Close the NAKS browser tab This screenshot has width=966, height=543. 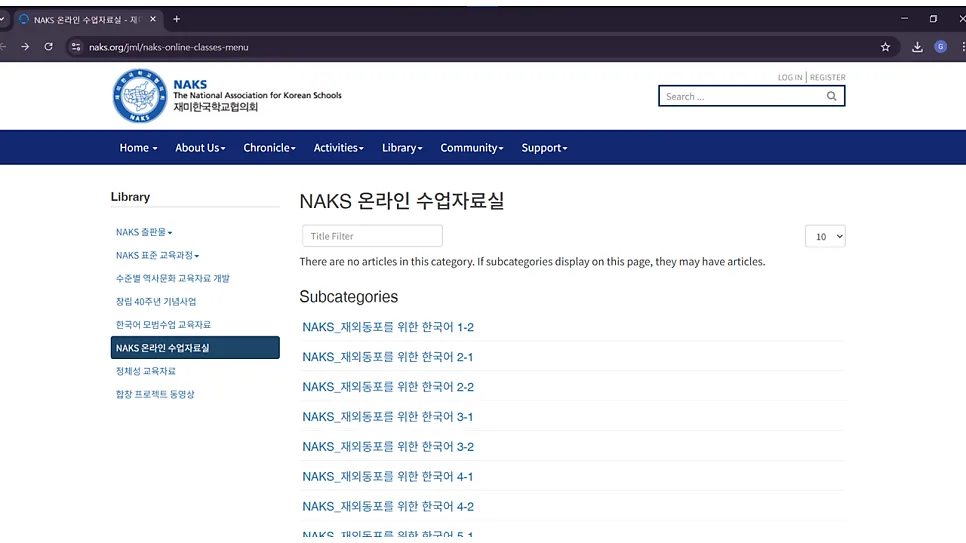pos(153,19)
